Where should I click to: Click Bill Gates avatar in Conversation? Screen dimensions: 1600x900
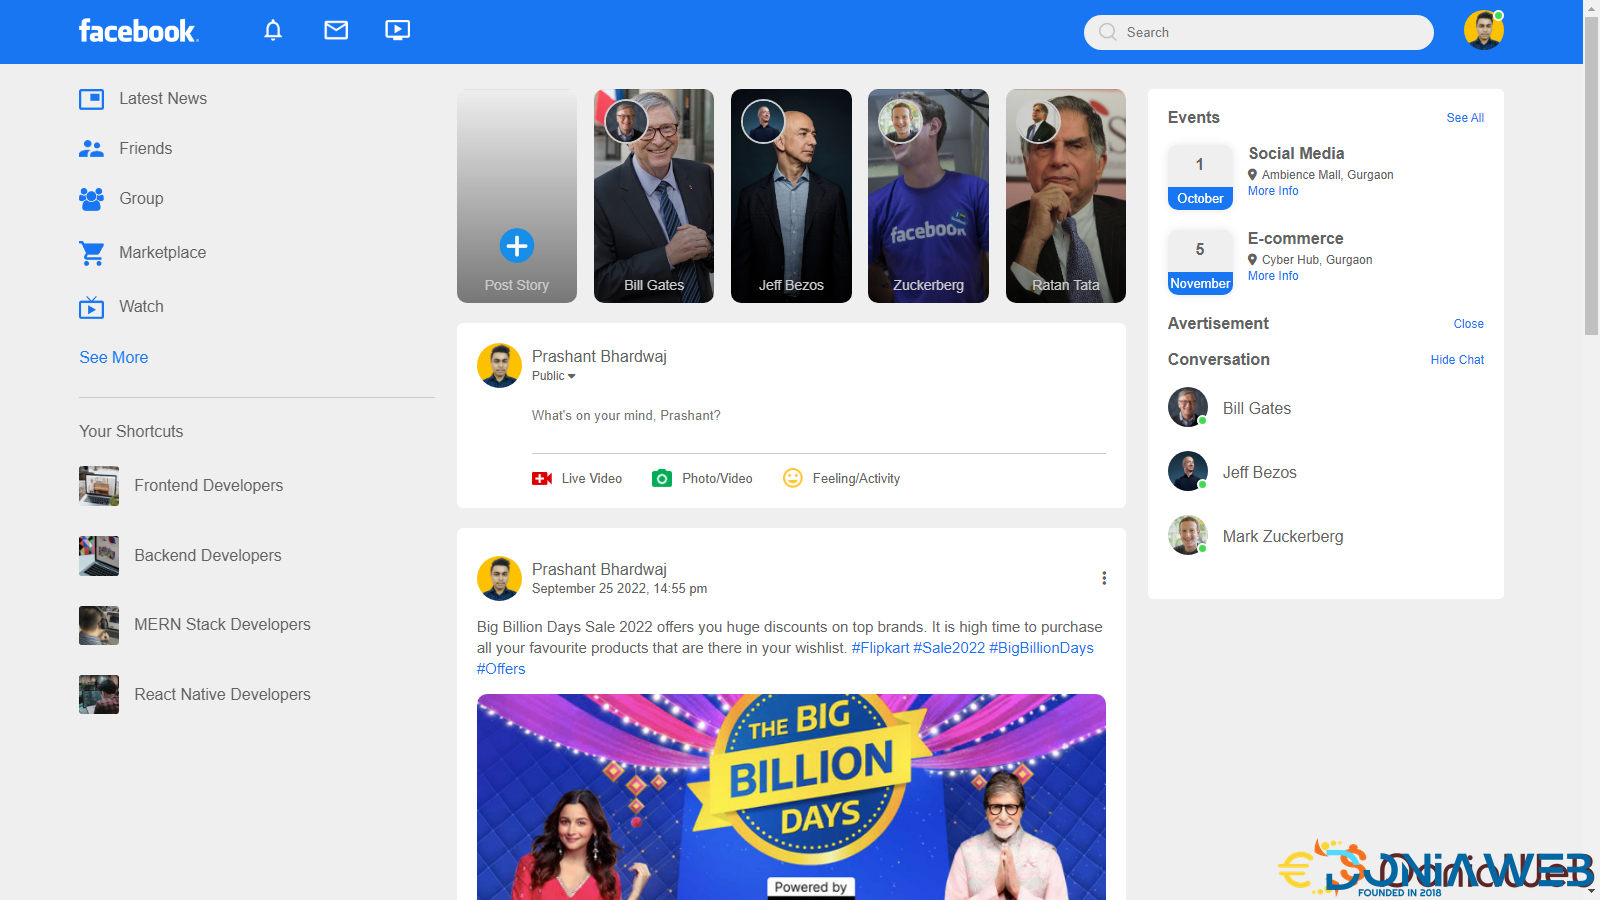click(x=1188, y=408)
